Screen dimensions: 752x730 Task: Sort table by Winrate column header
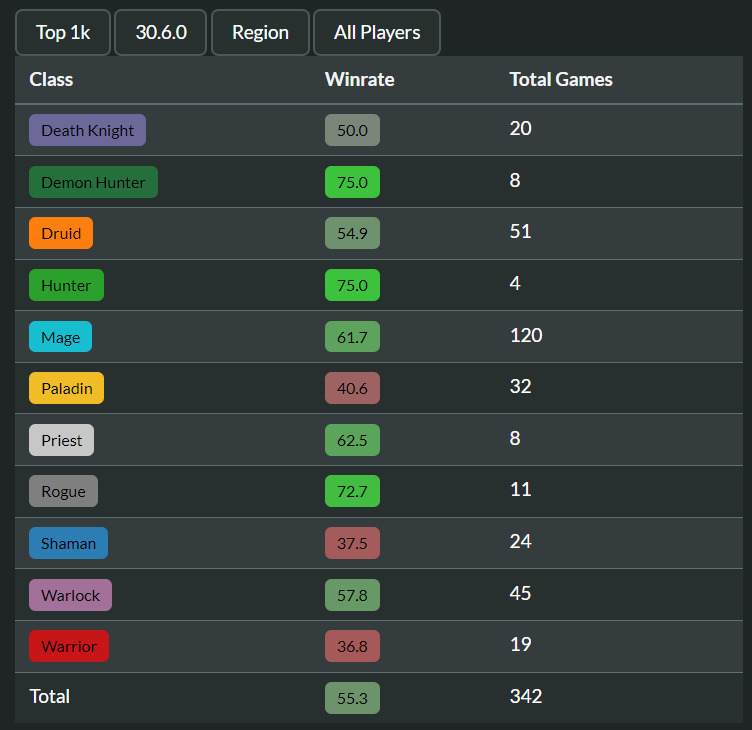(360, 80)
